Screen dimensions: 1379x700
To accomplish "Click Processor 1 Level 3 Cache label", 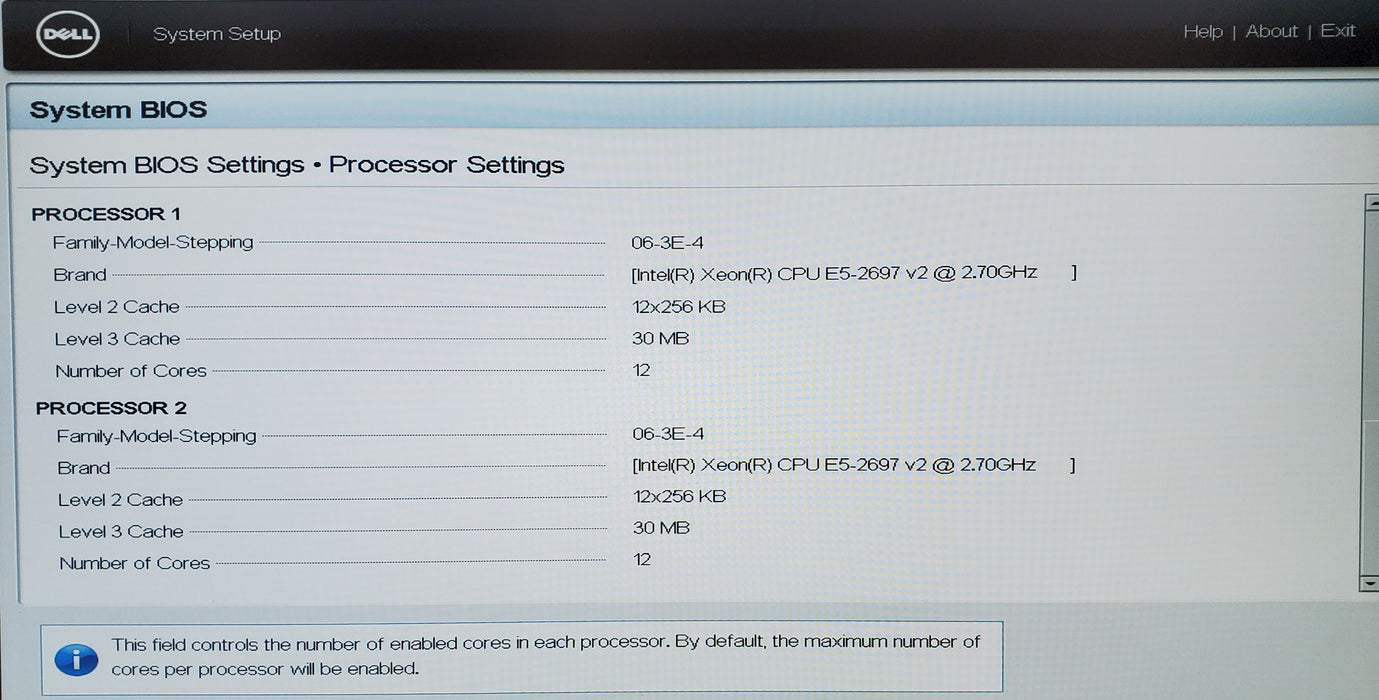I will 117,339.
